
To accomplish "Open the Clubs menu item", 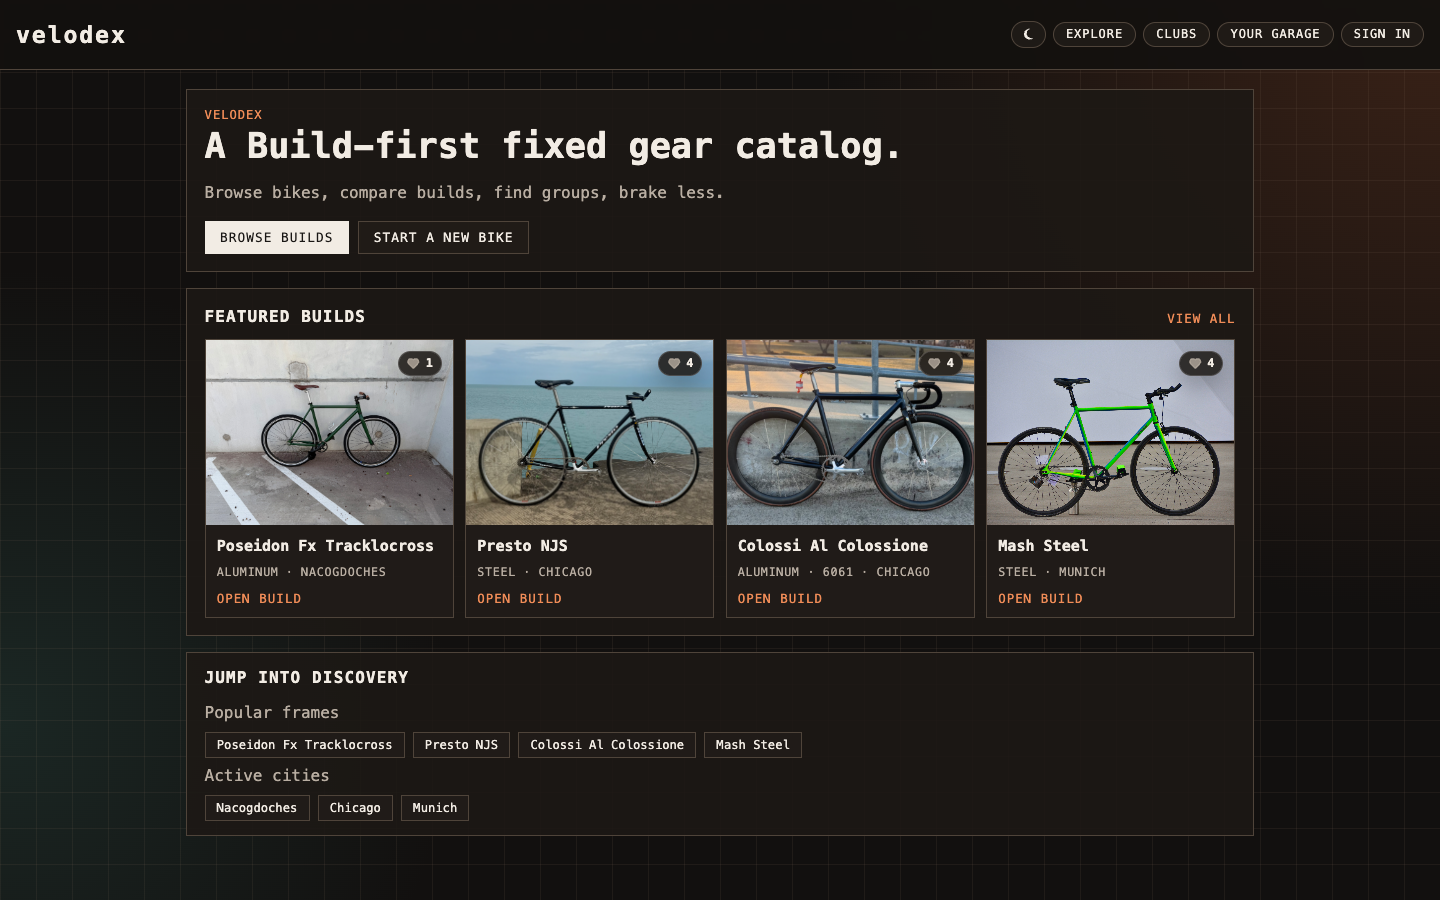I will (1176, 34).
